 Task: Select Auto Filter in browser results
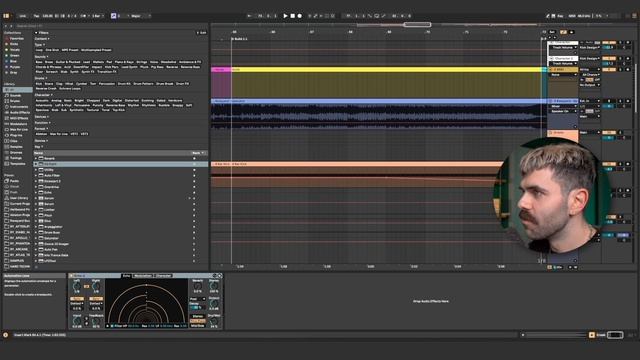click(52, 176)
